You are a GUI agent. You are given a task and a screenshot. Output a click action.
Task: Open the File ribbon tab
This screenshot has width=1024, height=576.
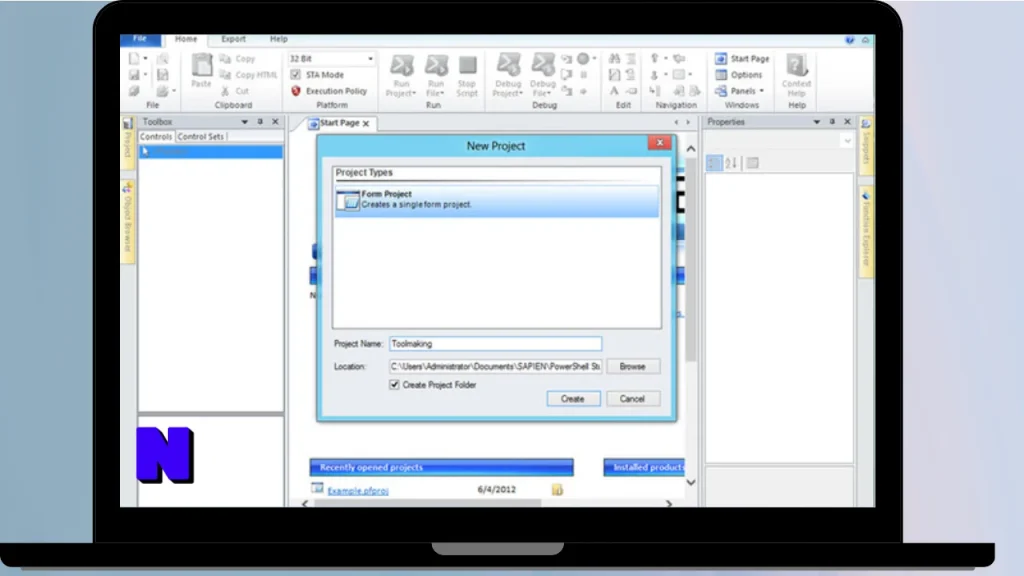[x=140, y=39]
